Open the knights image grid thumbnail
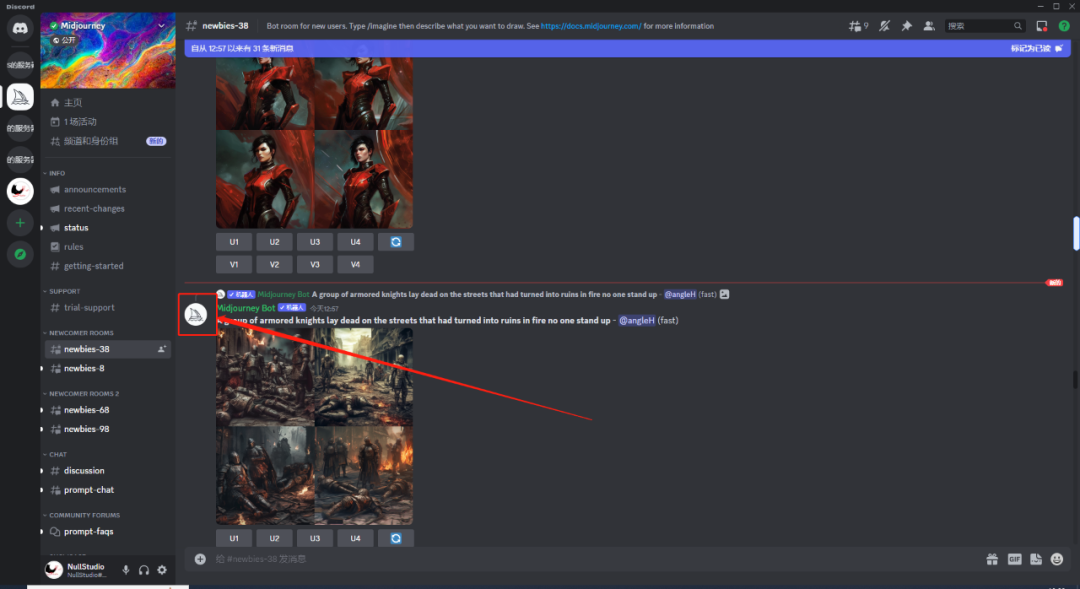Image resolution: width=1080 pixels, height=589 pixels. click(x=315, y=426)
